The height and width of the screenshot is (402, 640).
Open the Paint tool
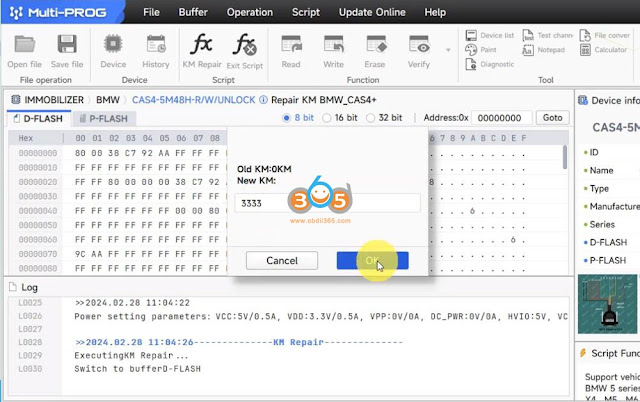tap(481, 50)
